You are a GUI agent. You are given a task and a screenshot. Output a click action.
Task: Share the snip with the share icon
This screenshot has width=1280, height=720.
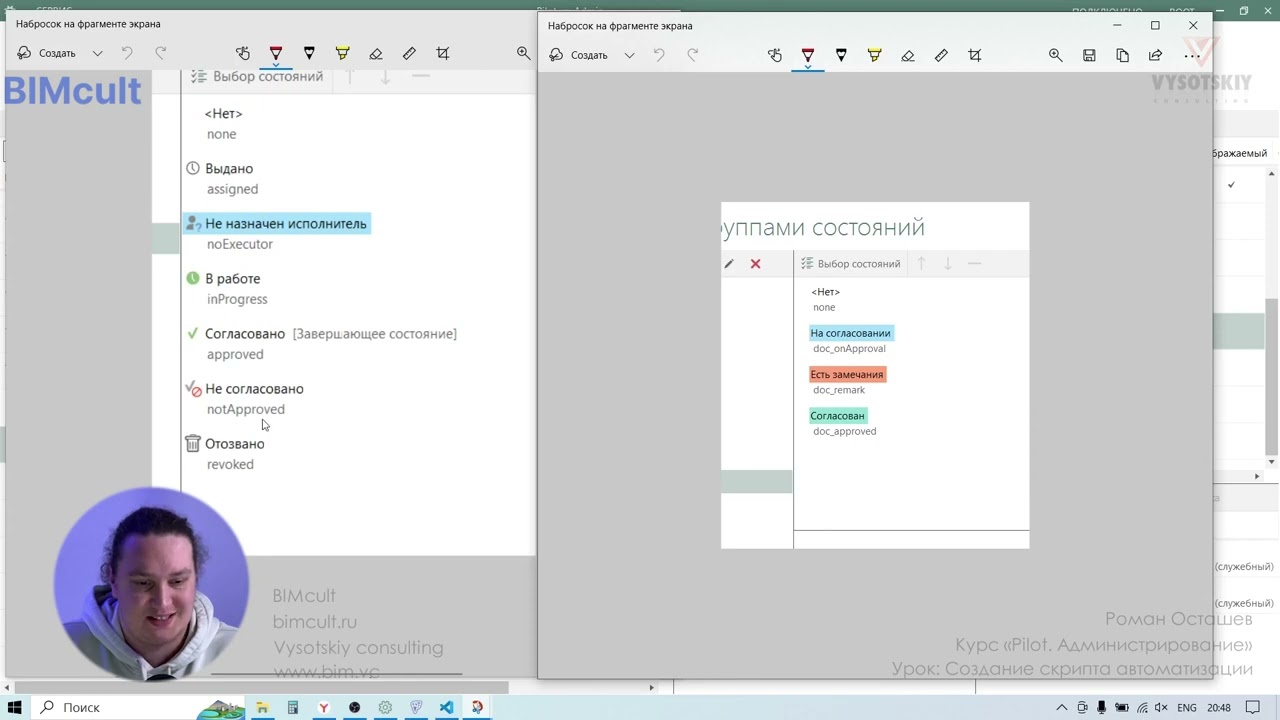(1155, 55)
